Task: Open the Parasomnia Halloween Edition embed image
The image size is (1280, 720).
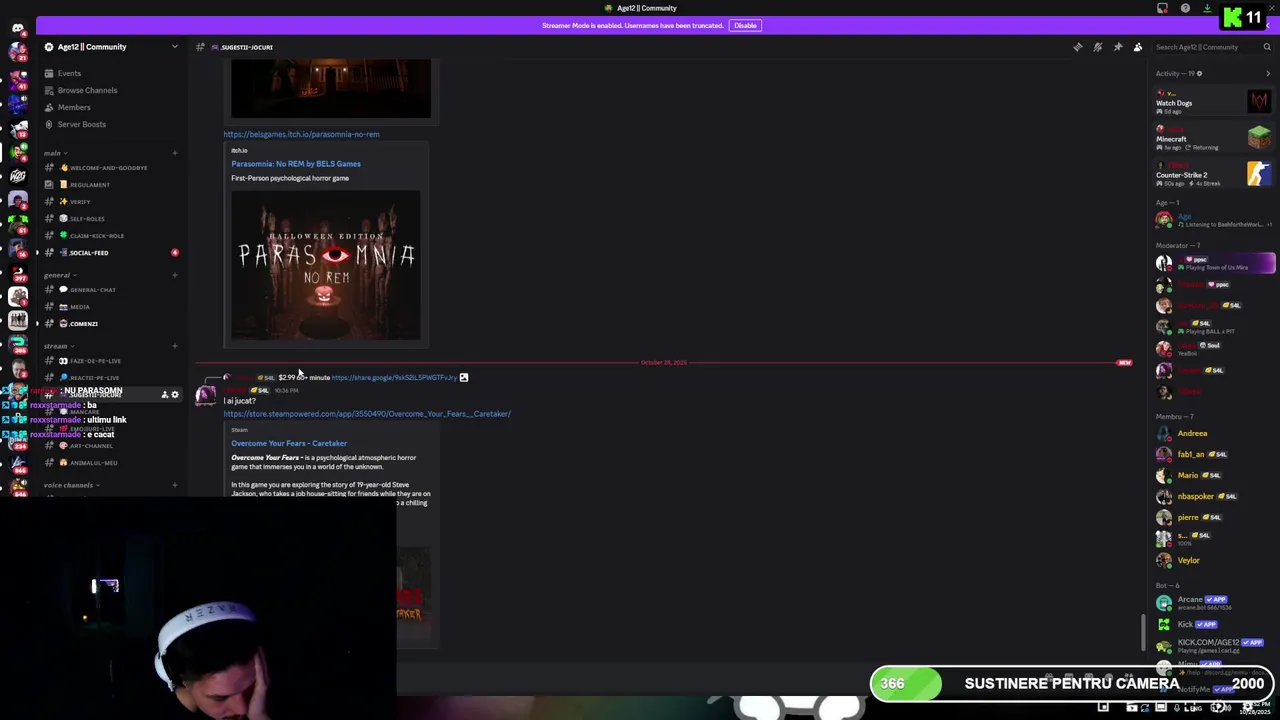Action: coord(326,265)
